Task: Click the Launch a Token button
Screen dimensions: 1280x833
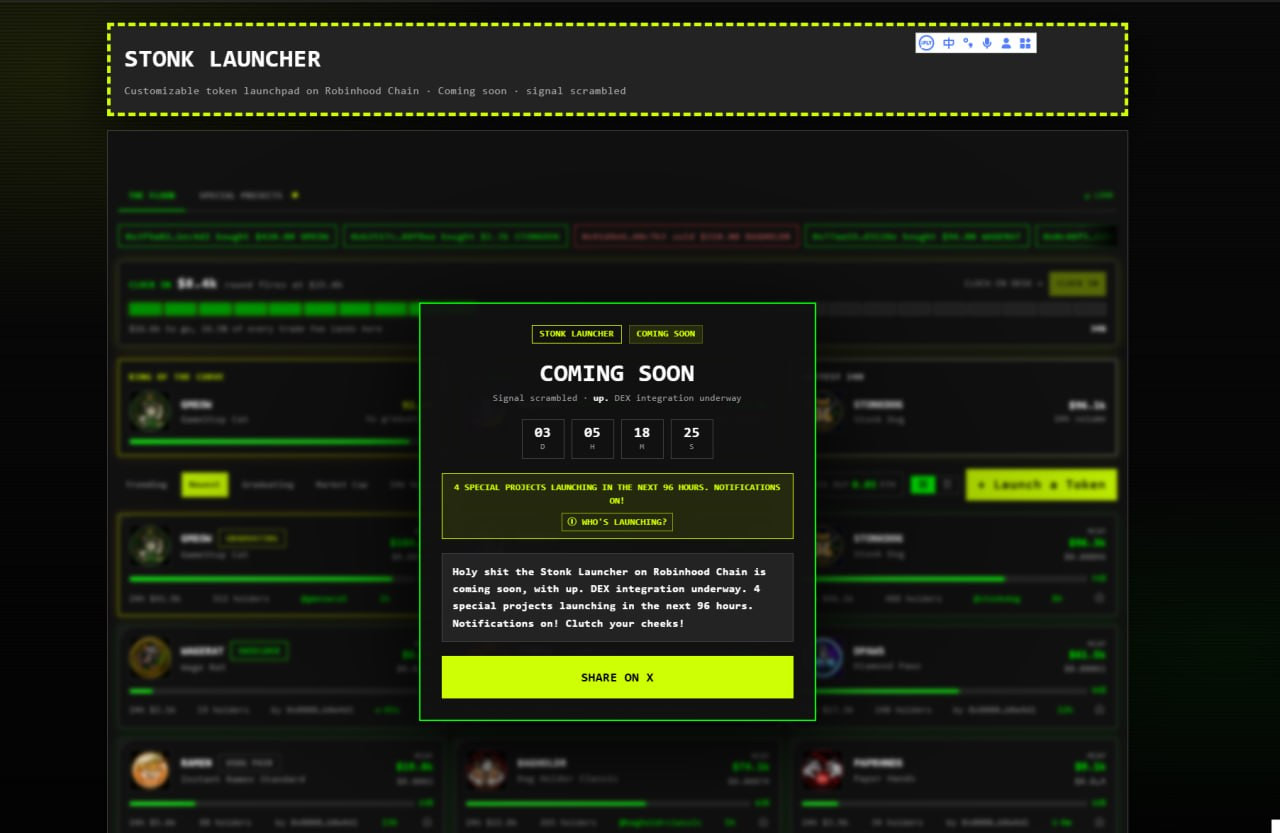Action: 1041,485
